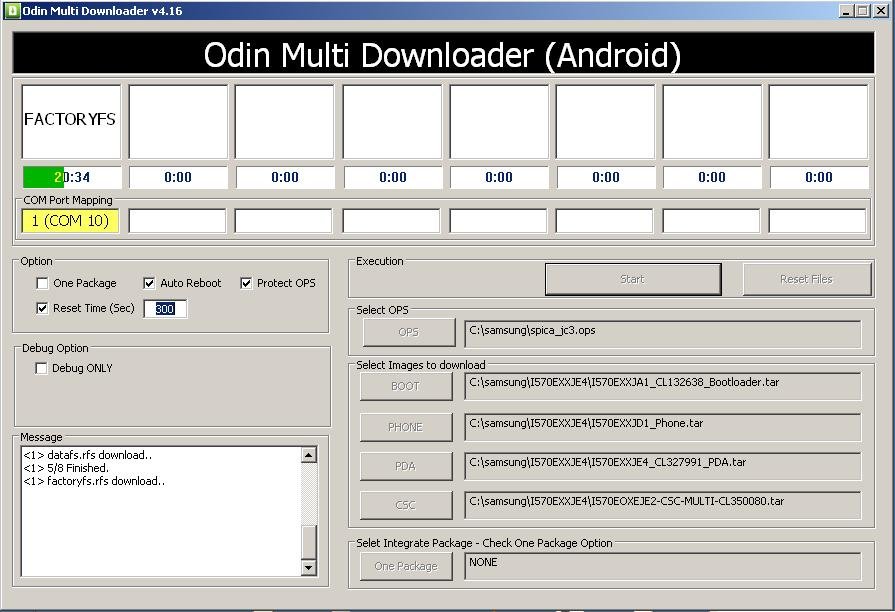Click the FACTORYFS status box
This screenshot has width=895, height=612.
[x=71, y=122]
